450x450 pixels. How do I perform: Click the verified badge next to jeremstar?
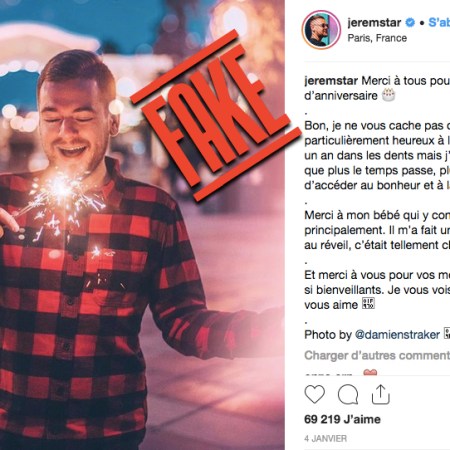[x=410, y=23]
